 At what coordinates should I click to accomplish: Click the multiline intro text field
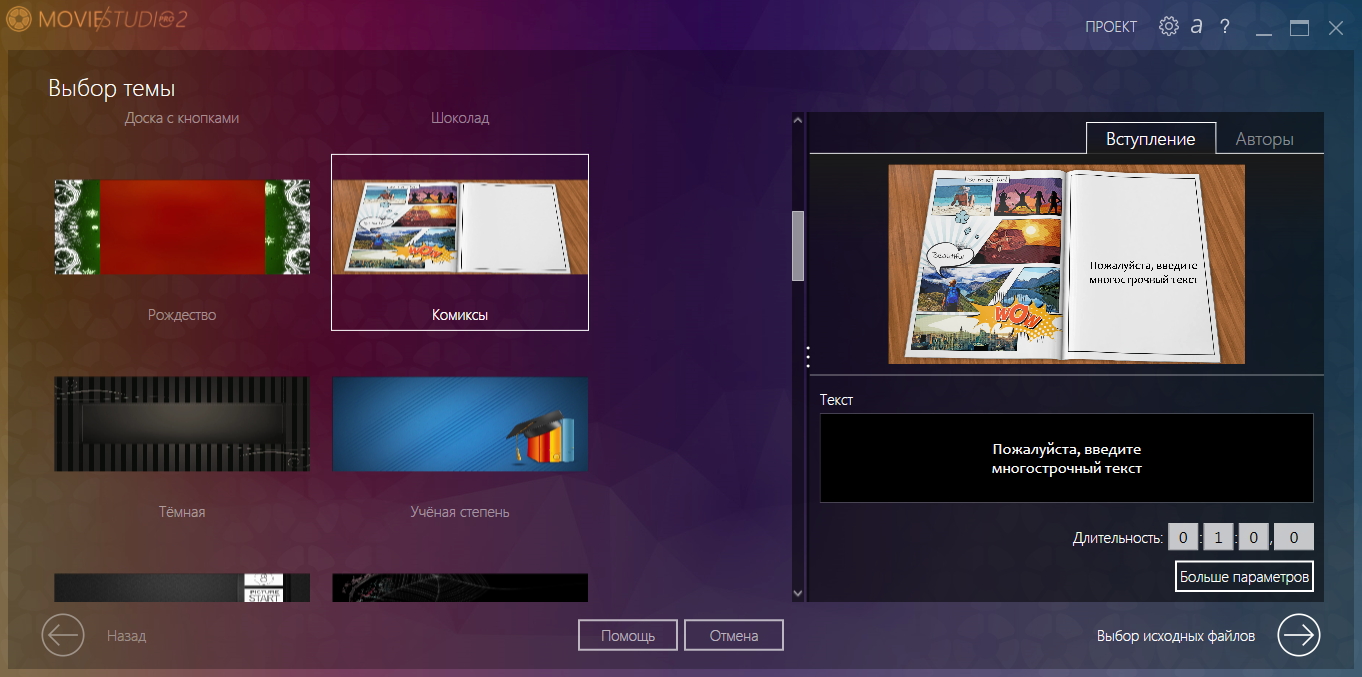click(x=1066, y=458)
